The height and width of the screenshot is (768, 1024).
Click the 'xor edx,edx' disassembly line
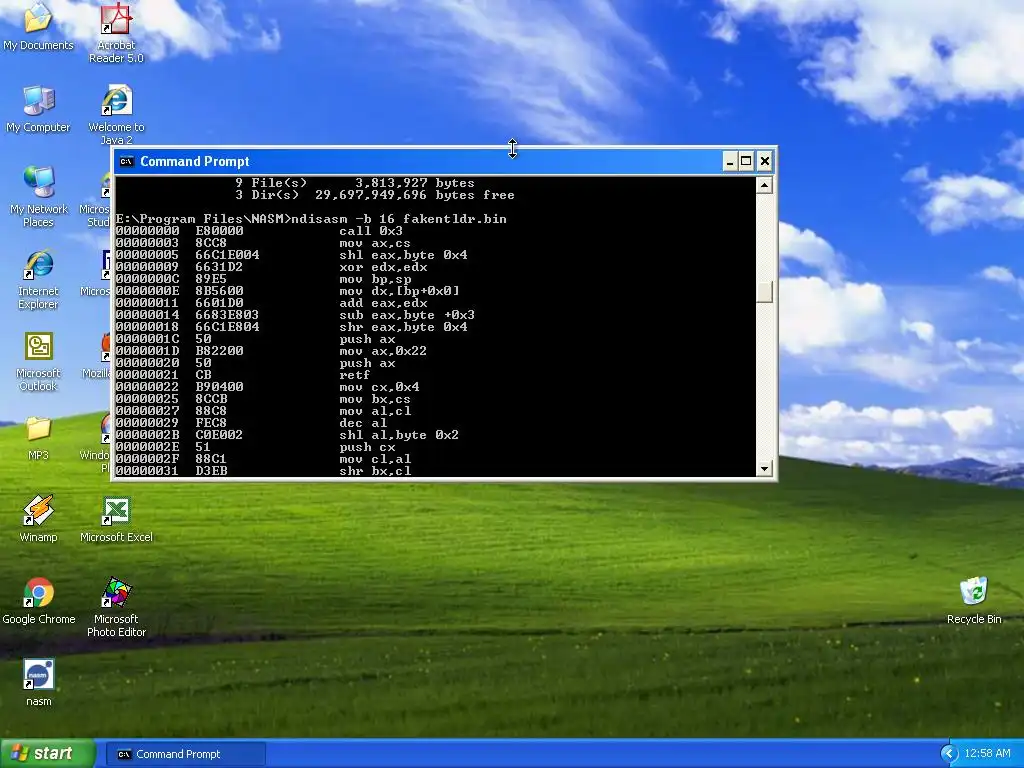272,267
